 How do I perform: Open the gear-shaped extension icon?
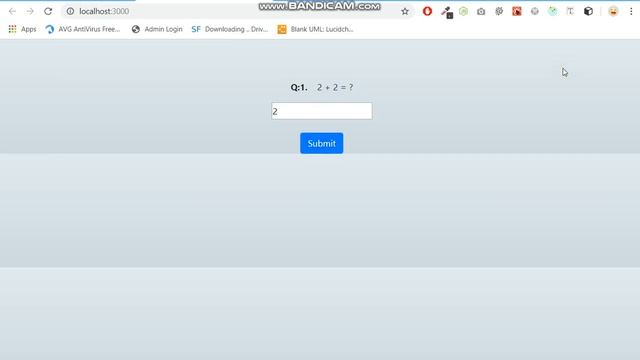point(499,11)
